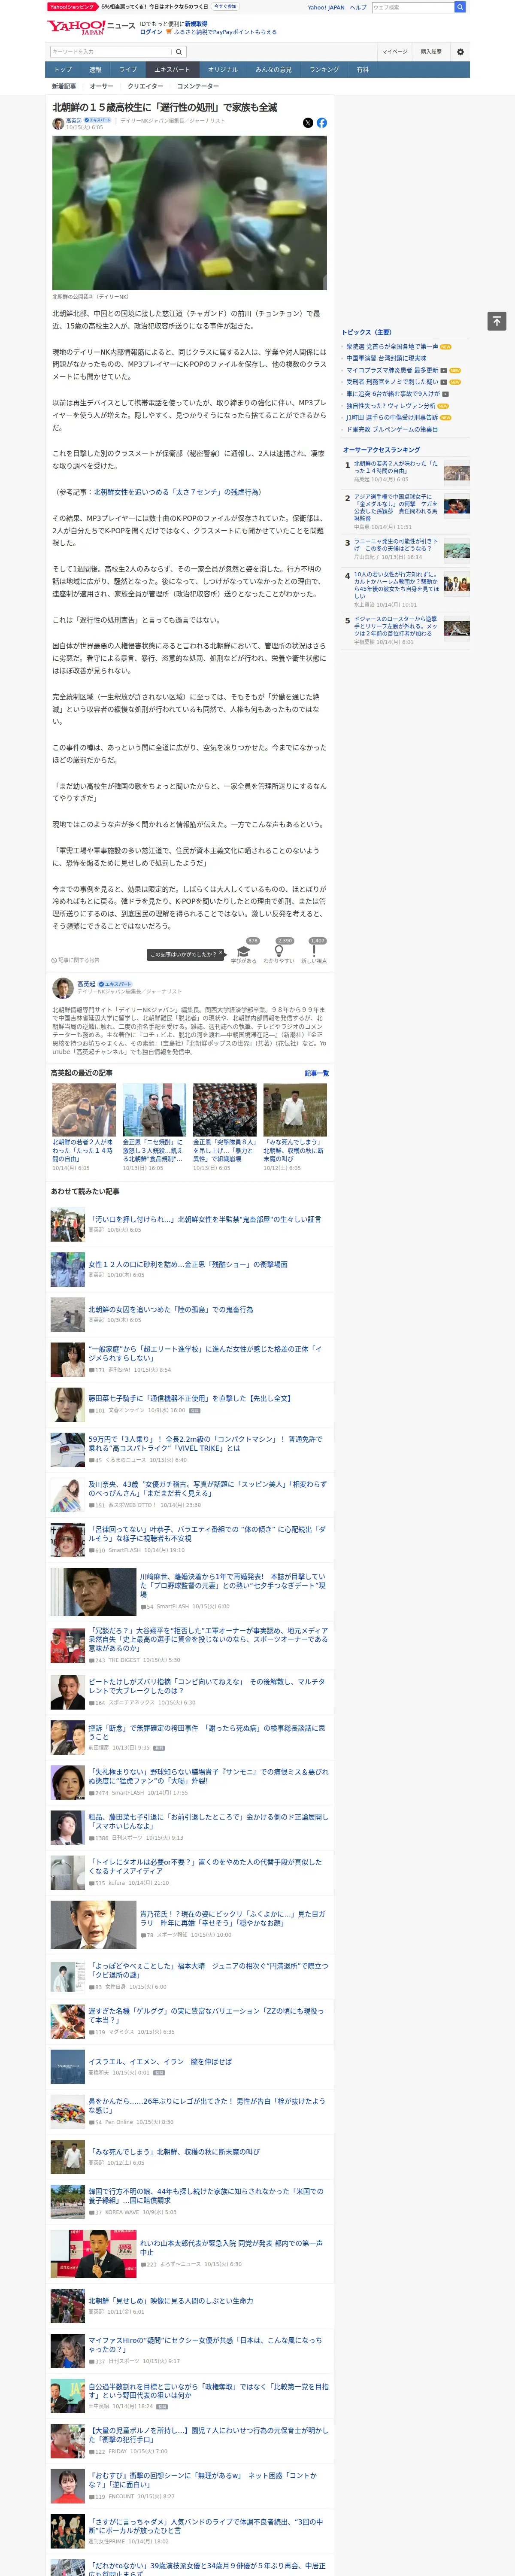This screenshot has height=2576, width=515.
Task: Open topic 車に追突 6台が絡む事故
Action: coord(393,394)
